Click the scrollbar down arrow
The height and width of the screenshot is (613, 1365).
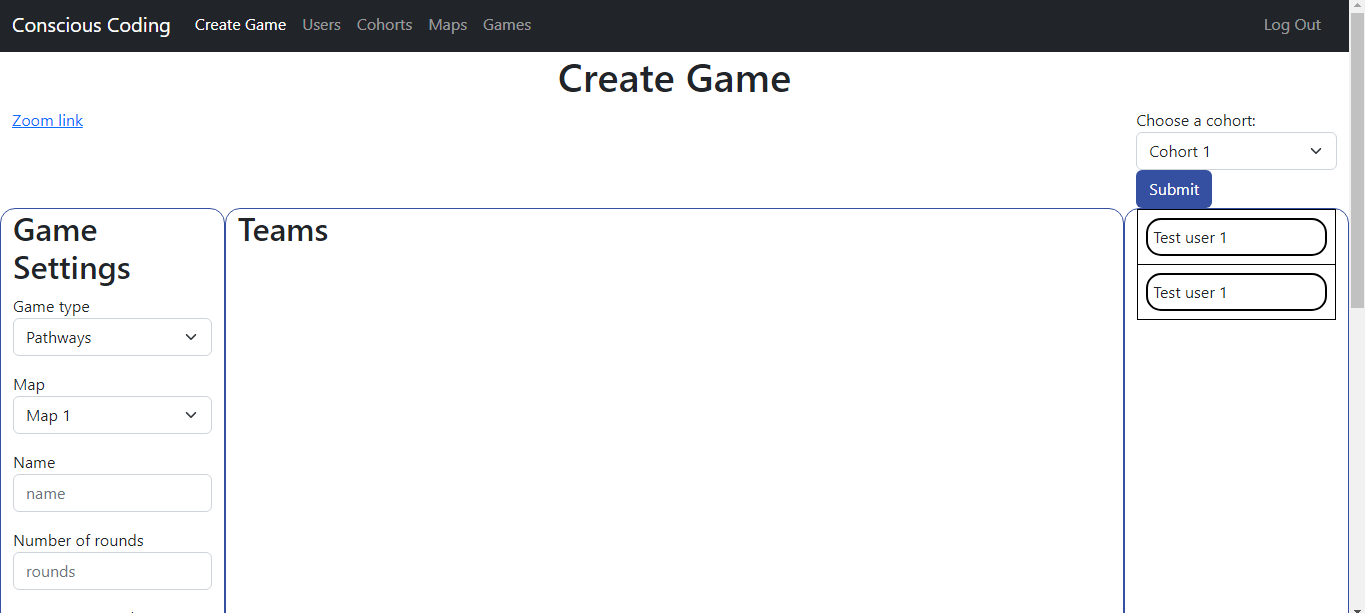click(x=1357, y=606)
